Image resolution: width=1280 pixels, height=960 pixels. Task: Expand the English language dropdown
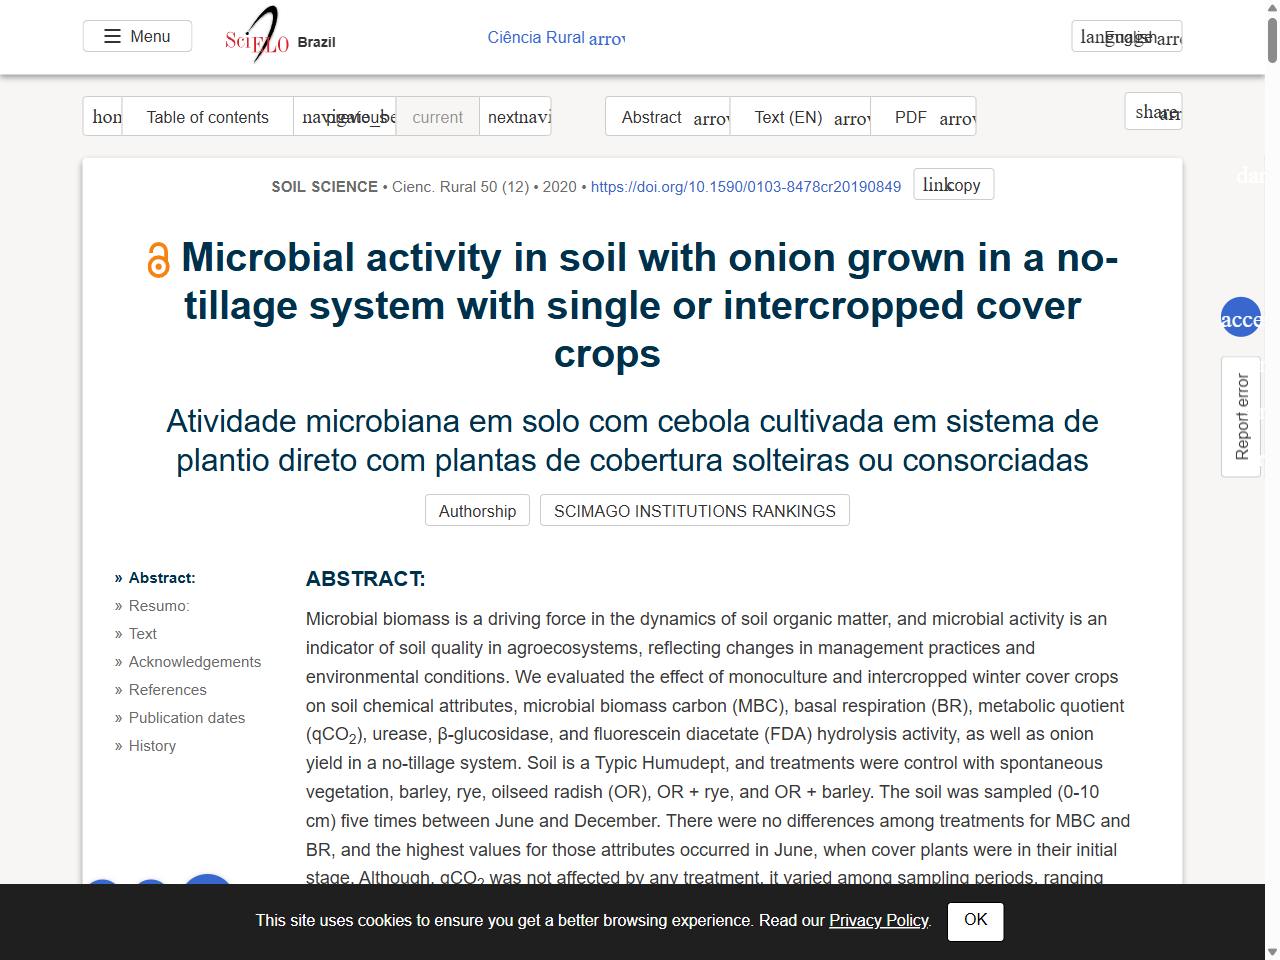(x=1127, y=36)
